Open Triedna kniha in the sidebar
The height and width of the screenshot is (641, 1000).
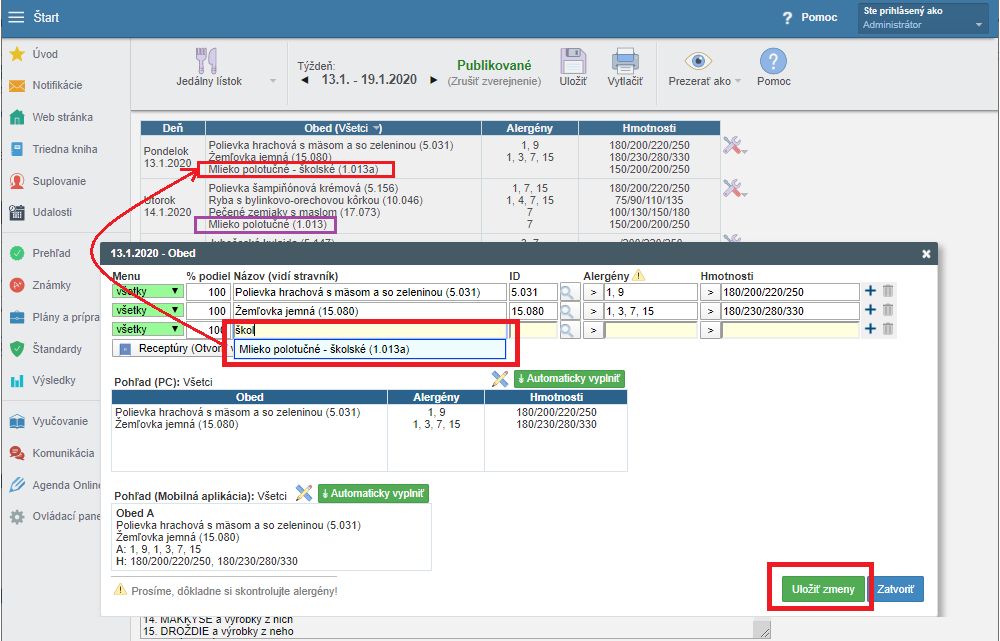coord(65,149)
